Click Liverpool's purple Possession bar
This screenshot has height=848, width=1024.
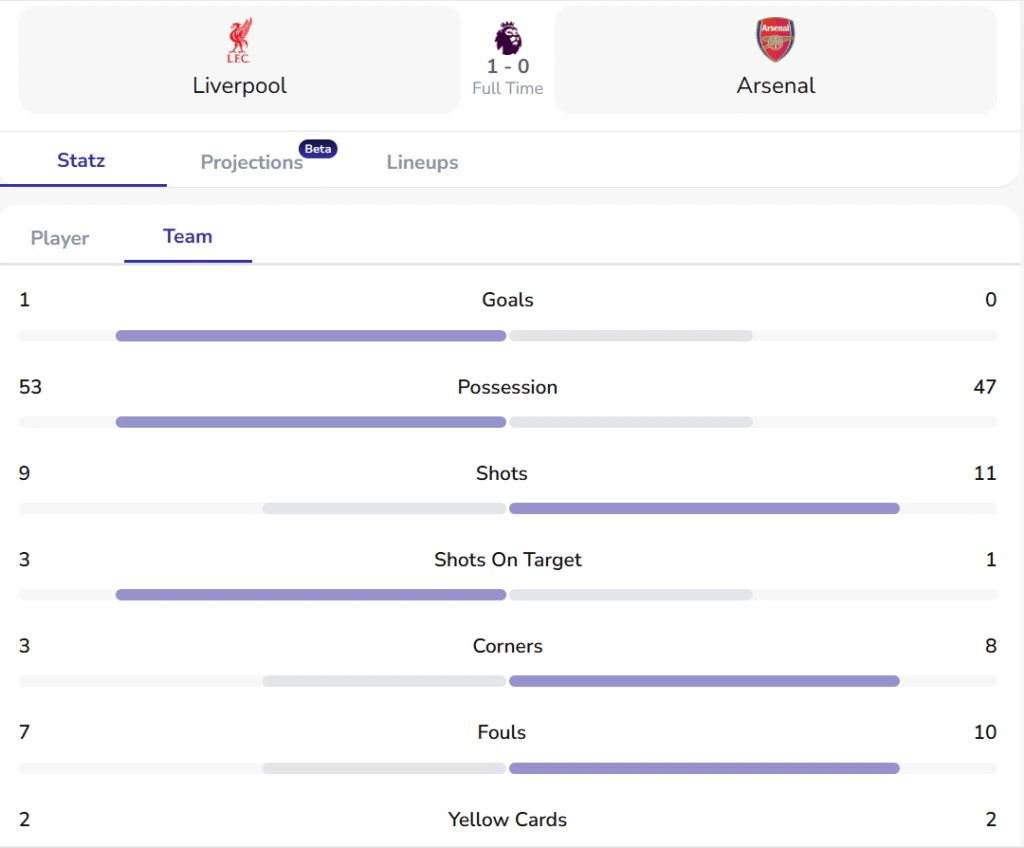[x=311, y=422]
